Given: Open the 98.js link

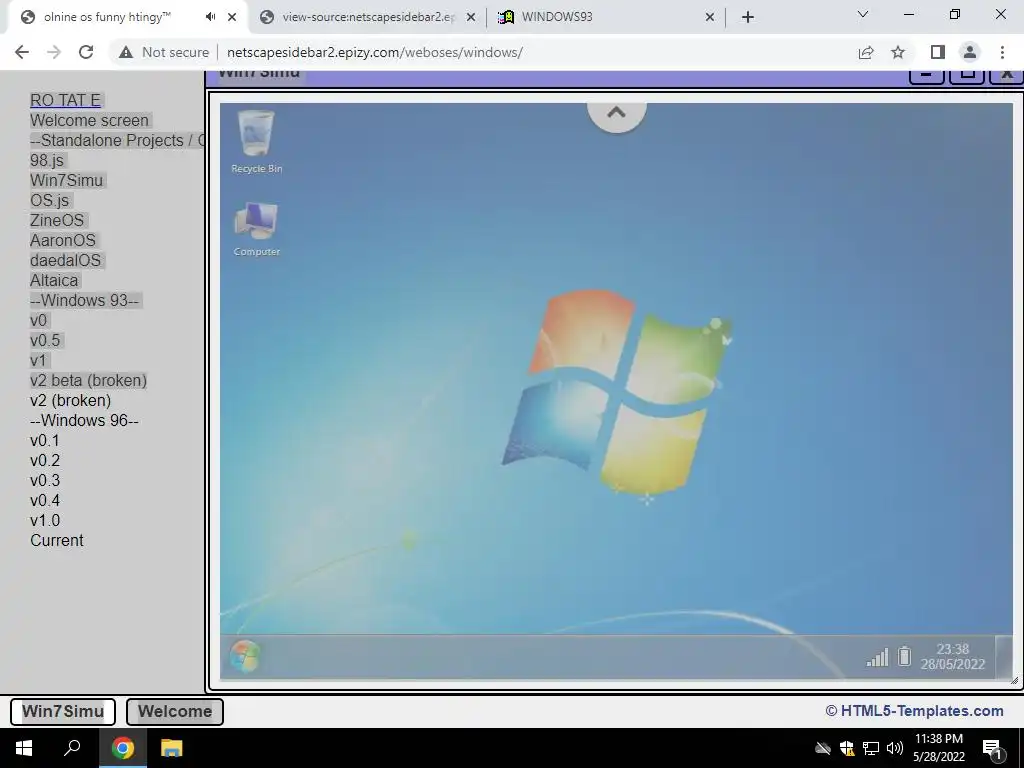Looking at the screenshot, I should 47,160.
